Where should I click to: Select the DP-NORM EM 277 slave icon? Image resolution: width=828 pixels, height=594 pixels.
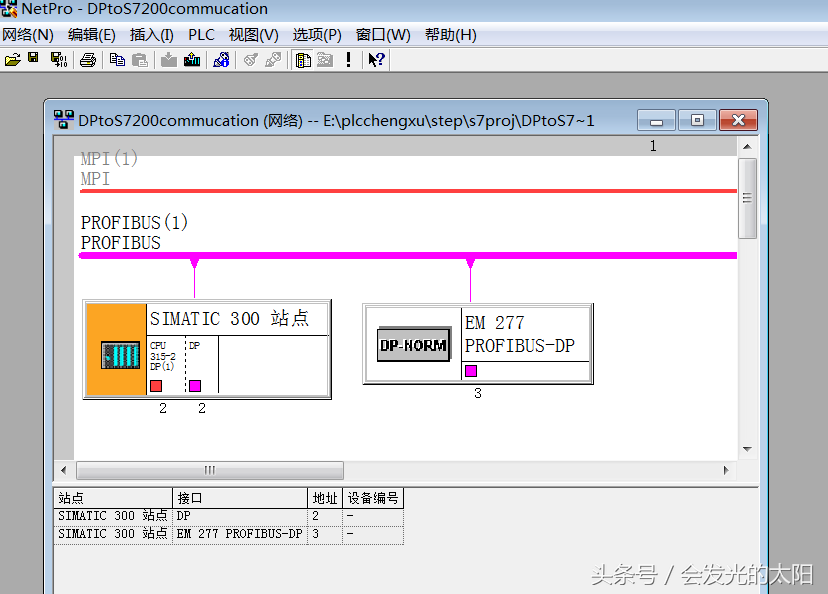click(413, 346)
